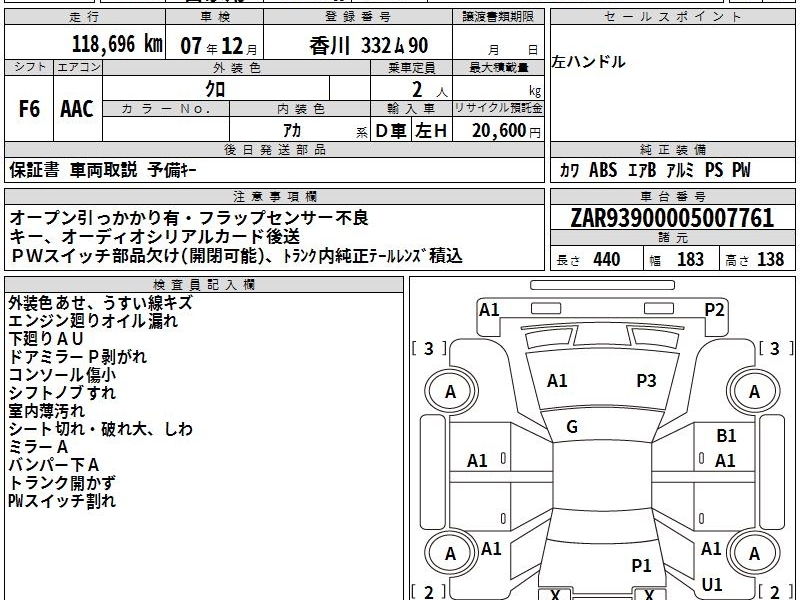Screen dimensions: 800x600
Task: Click the PS equipment entry
Action: tap(714, 170)
